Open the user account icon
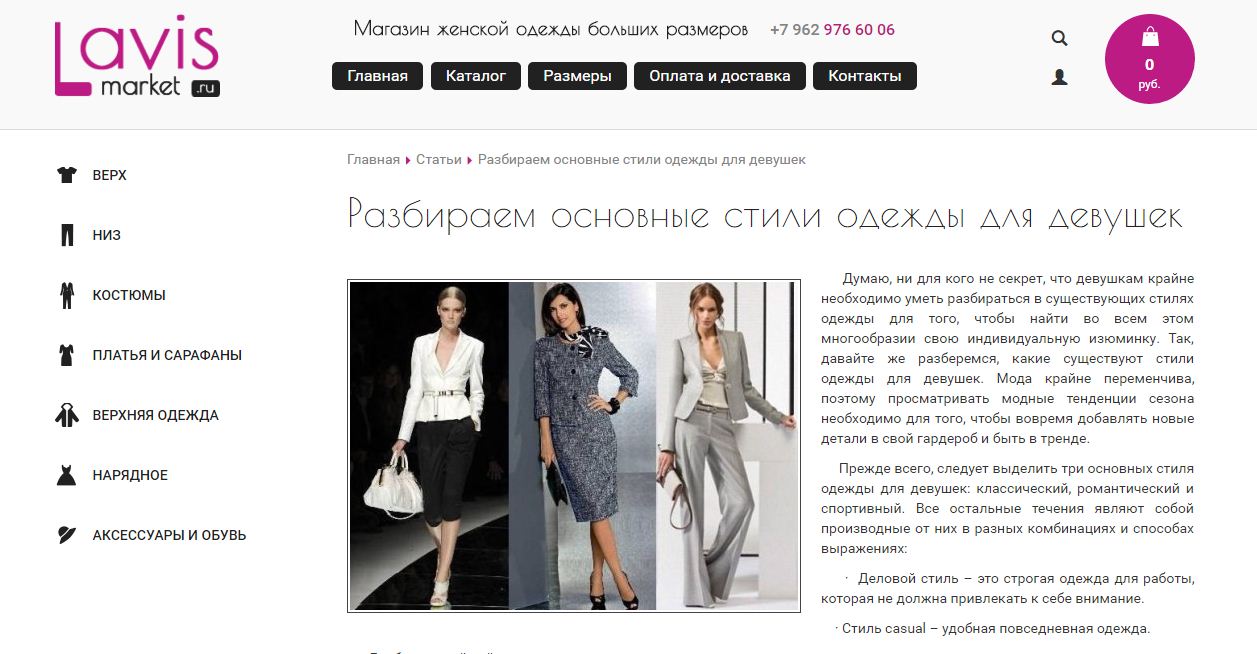Viewport: 1257px width, 654px height. [1059, 77]
